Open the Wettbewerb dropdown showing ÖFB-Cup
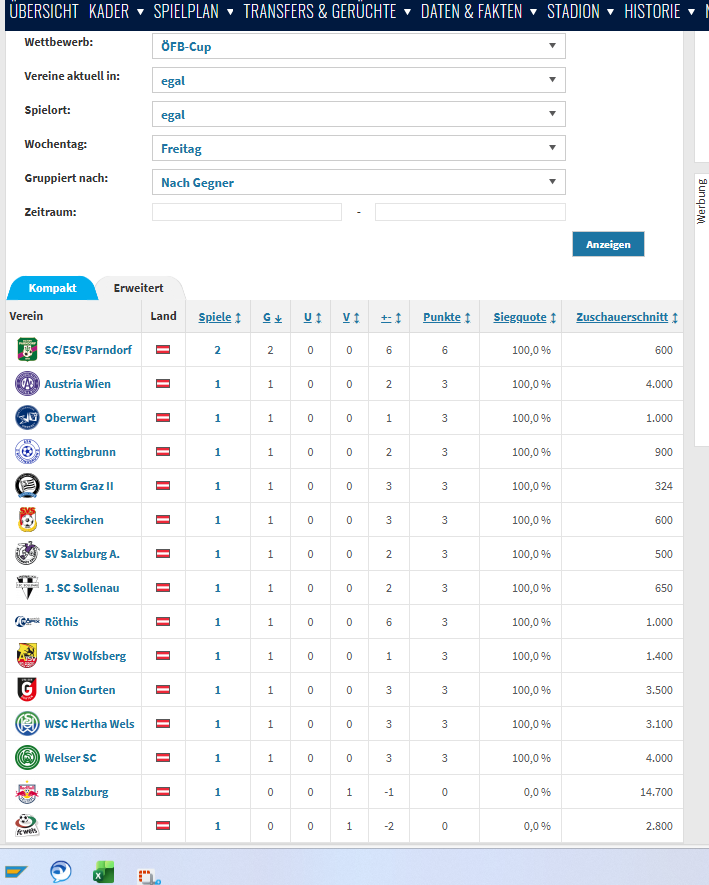 coord(358,46)
